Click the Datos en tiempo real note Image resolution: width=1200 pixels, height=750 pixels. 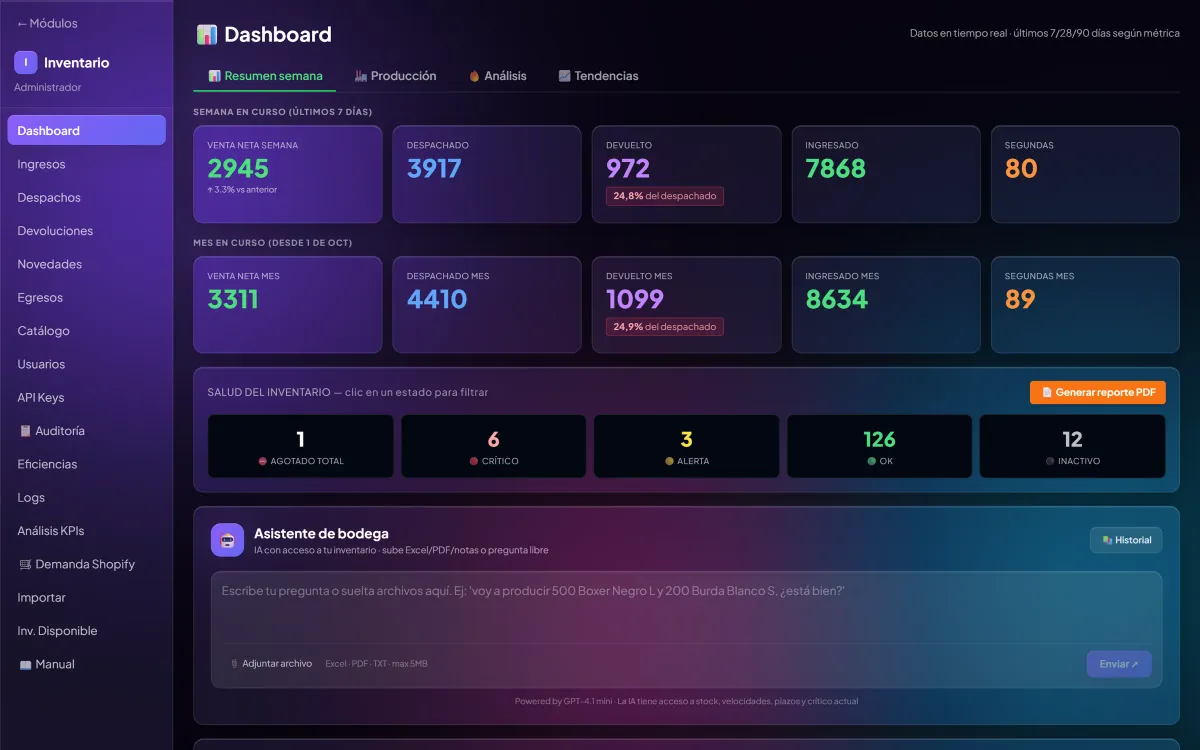click(x=1045, y=33)
